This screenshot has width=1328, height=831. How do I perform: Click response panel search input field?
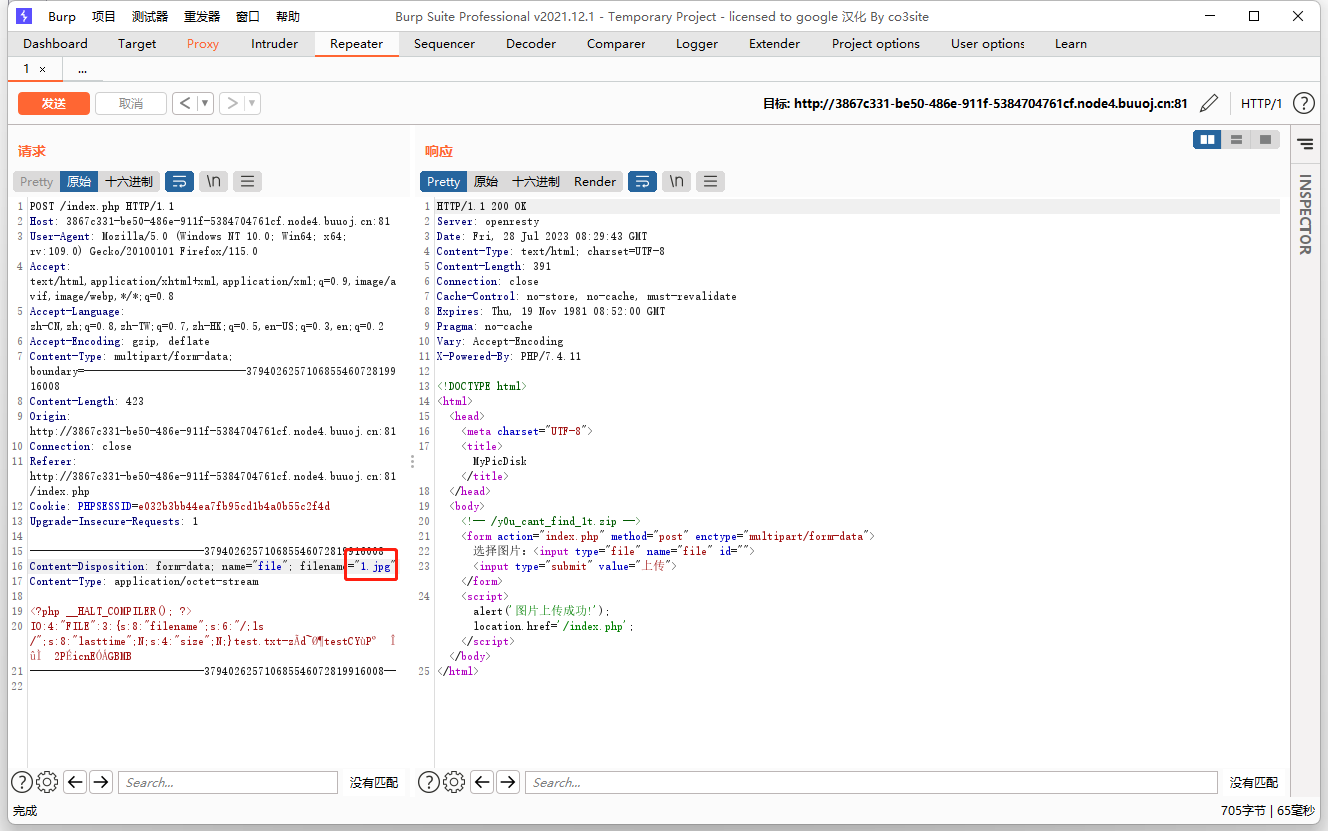[871, 782]
